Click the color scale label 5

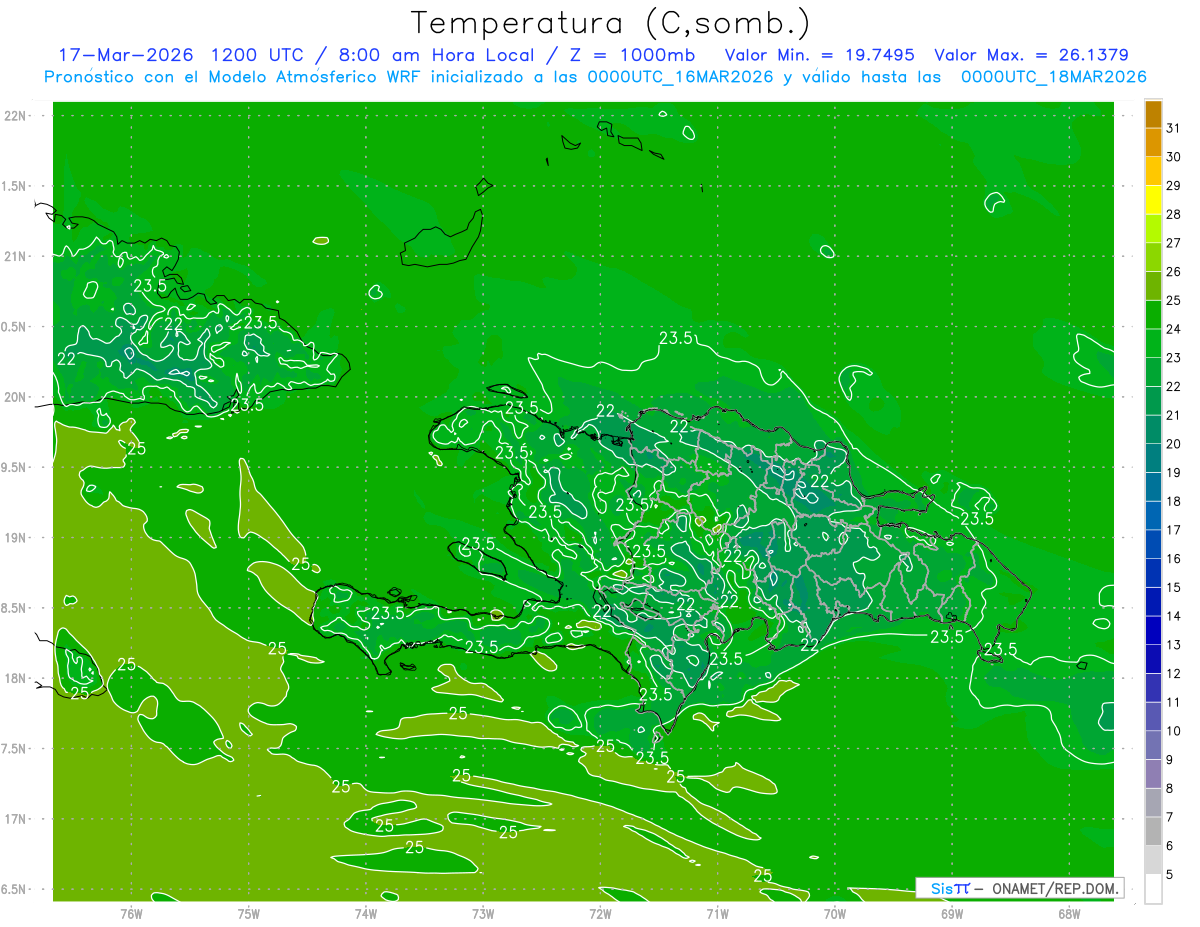pyautogui.click(x=1169, y=875)
